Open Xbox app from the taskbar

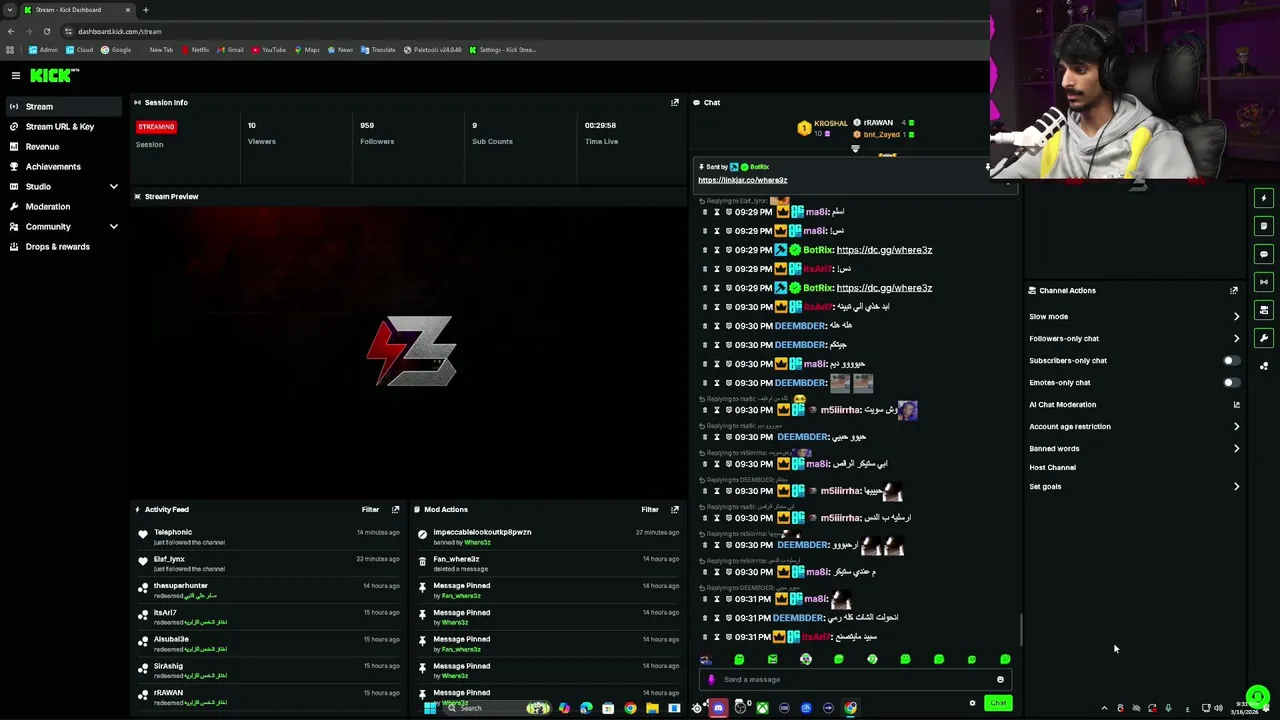coord(762,708)
